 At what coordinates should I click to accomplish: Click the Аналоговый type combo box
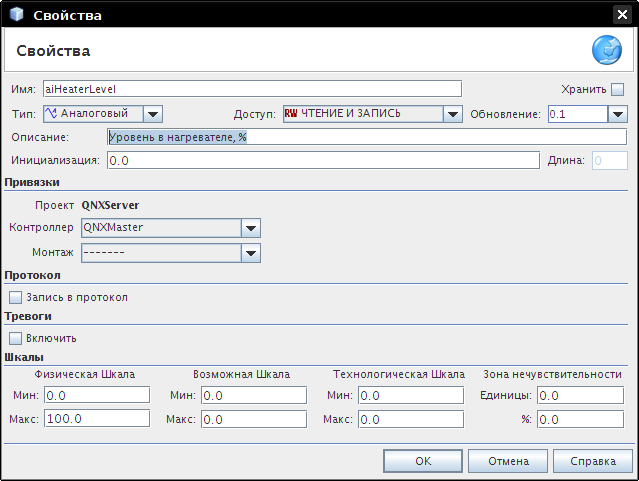click(x=103, y=114)
